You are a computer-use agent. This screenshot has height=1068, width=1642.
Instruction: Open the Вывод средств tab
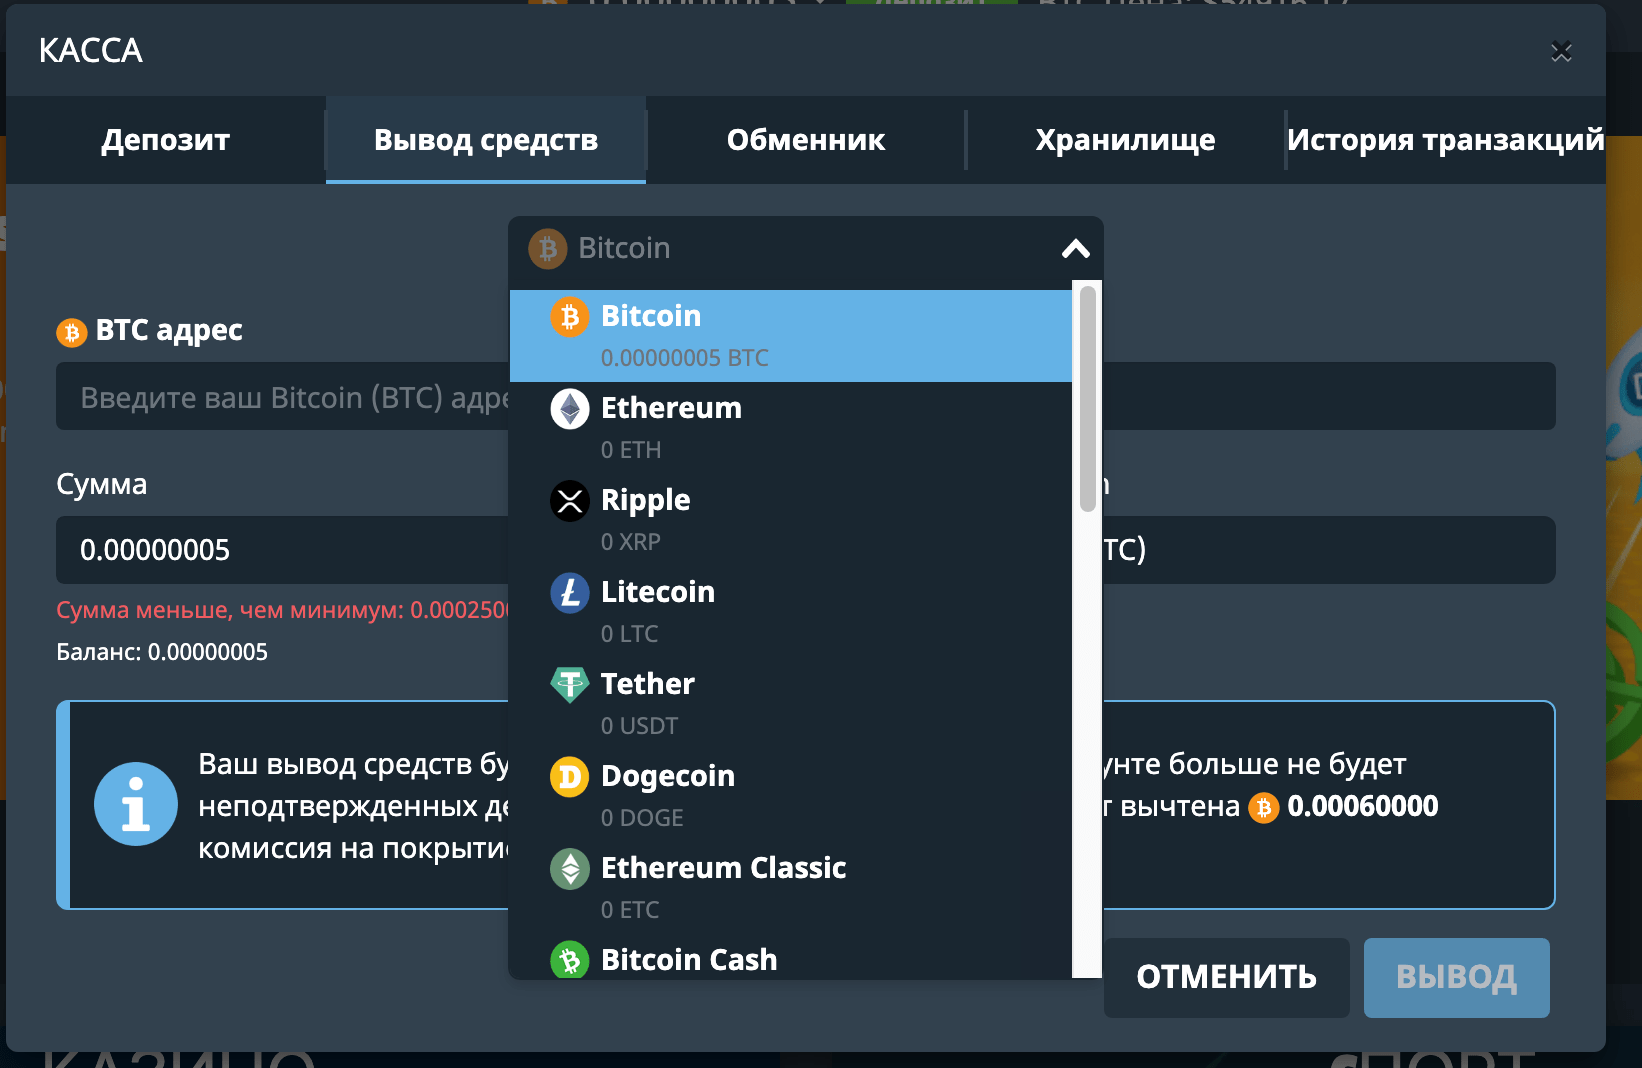click(486, 140)
